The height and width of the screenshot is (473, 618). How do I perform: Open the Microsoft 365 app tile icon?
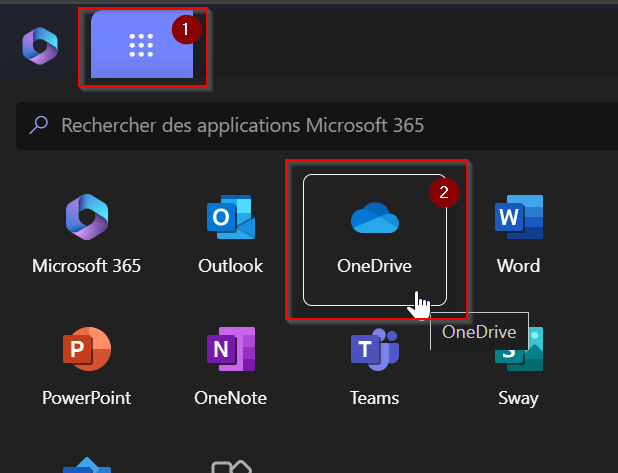[86, 219]
